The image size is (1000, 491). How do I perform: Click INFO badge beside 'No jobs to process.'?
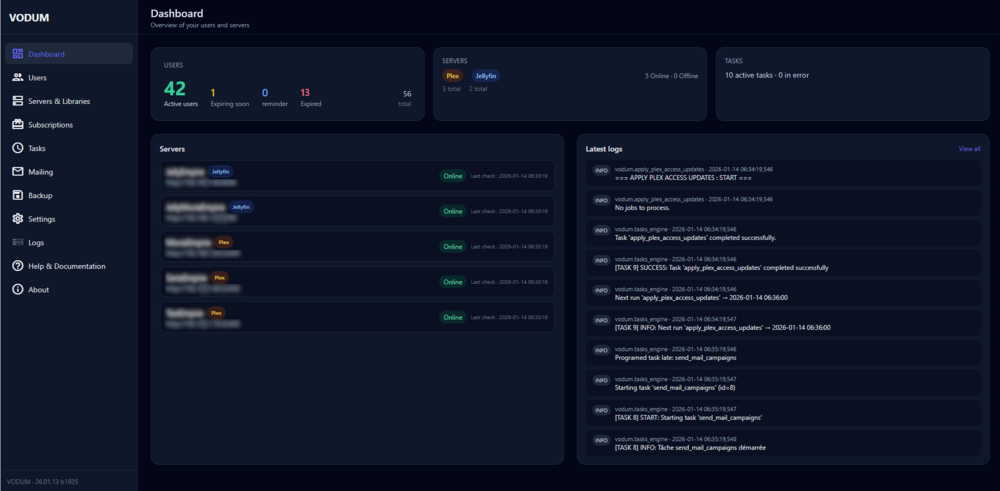click(x=601, y=200)
